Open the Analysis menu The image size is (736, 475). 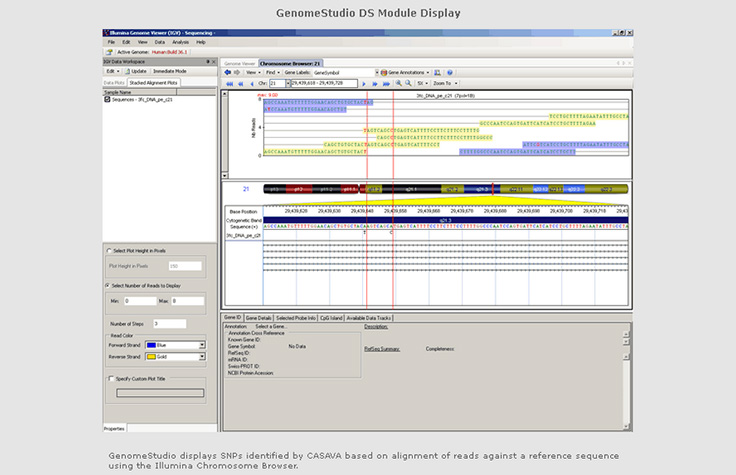click(179, 42)
